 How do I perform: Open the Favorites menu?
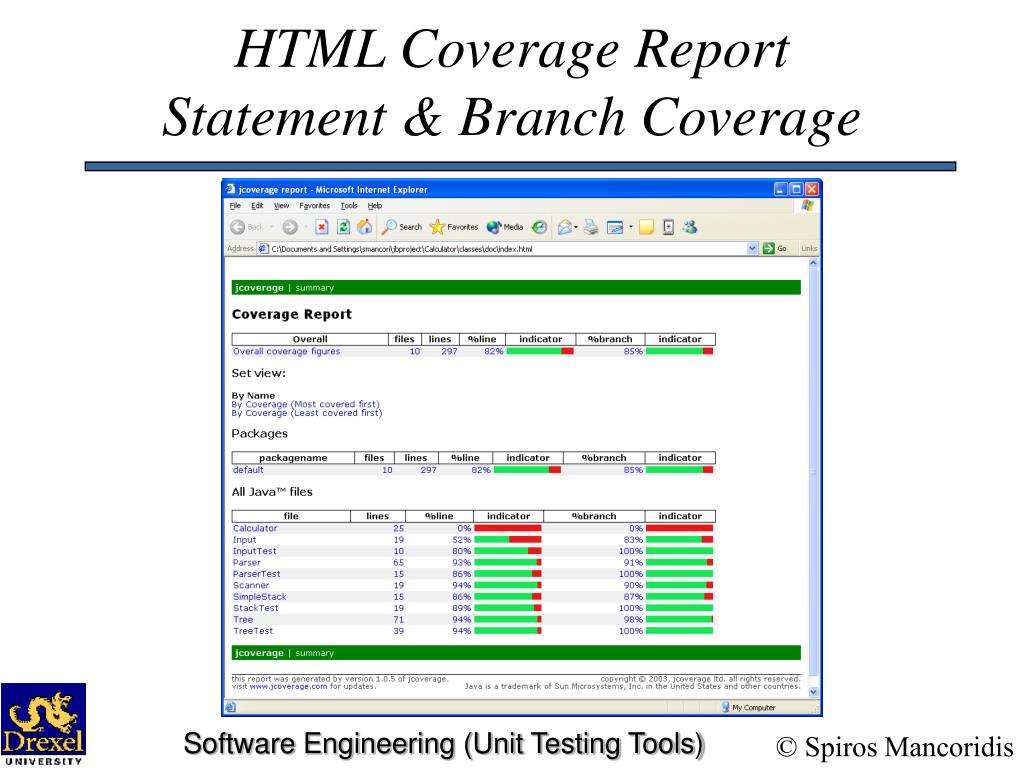coord(315,206)
